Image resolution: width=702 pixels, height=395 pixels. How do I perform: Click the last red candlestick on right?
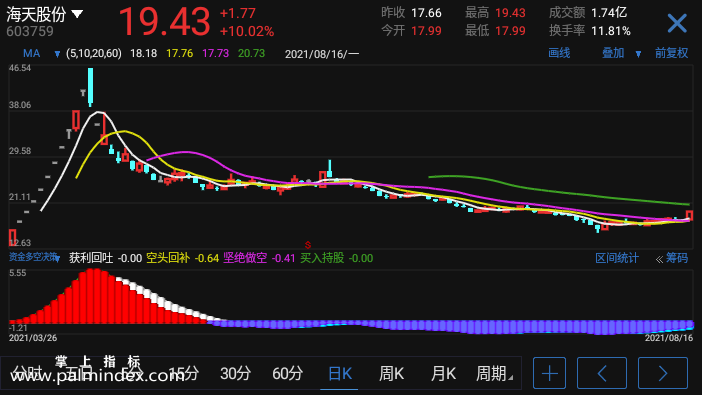tap(689, 216)
